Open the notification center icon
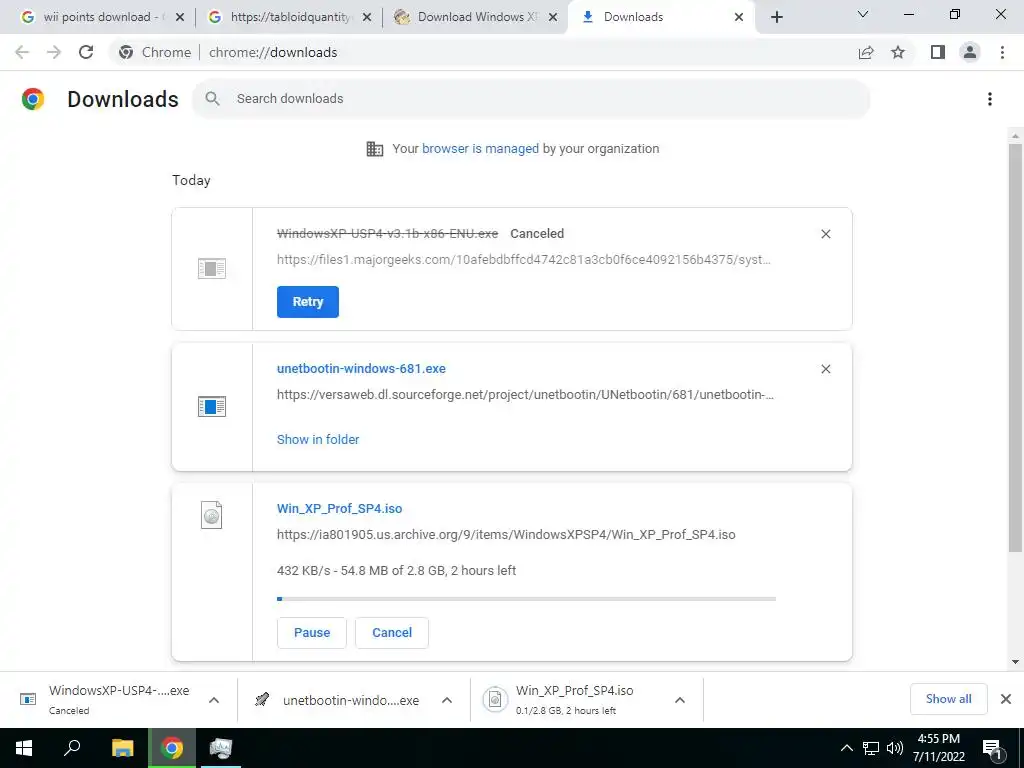Screen dimensions: 1024x768 coord(993,748)
